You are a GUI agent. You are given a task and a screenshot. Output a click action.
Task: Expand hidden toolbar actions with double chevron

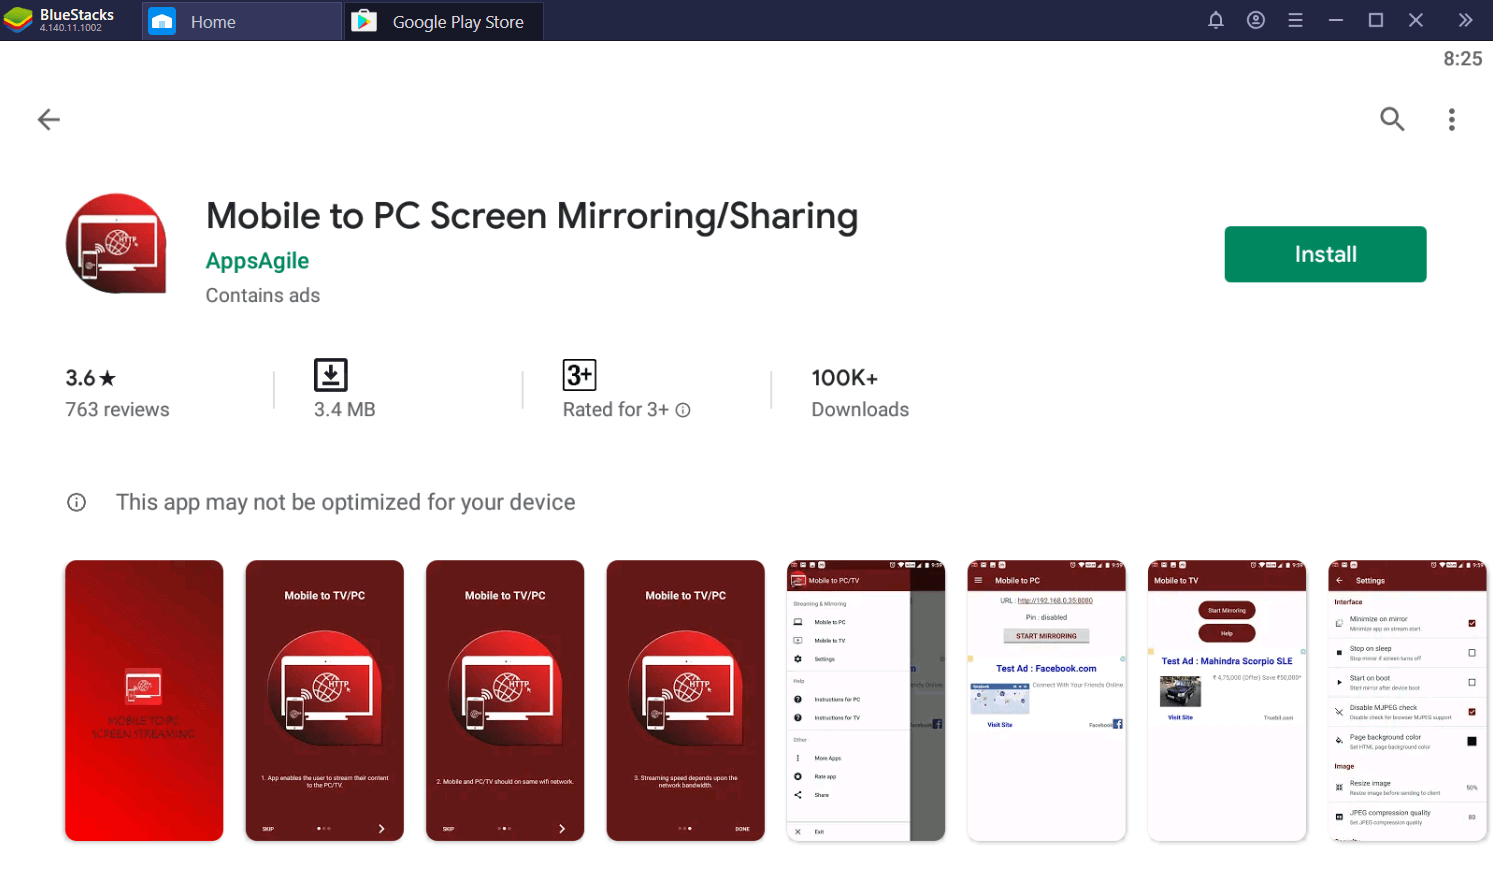(x=1466, y=20)
